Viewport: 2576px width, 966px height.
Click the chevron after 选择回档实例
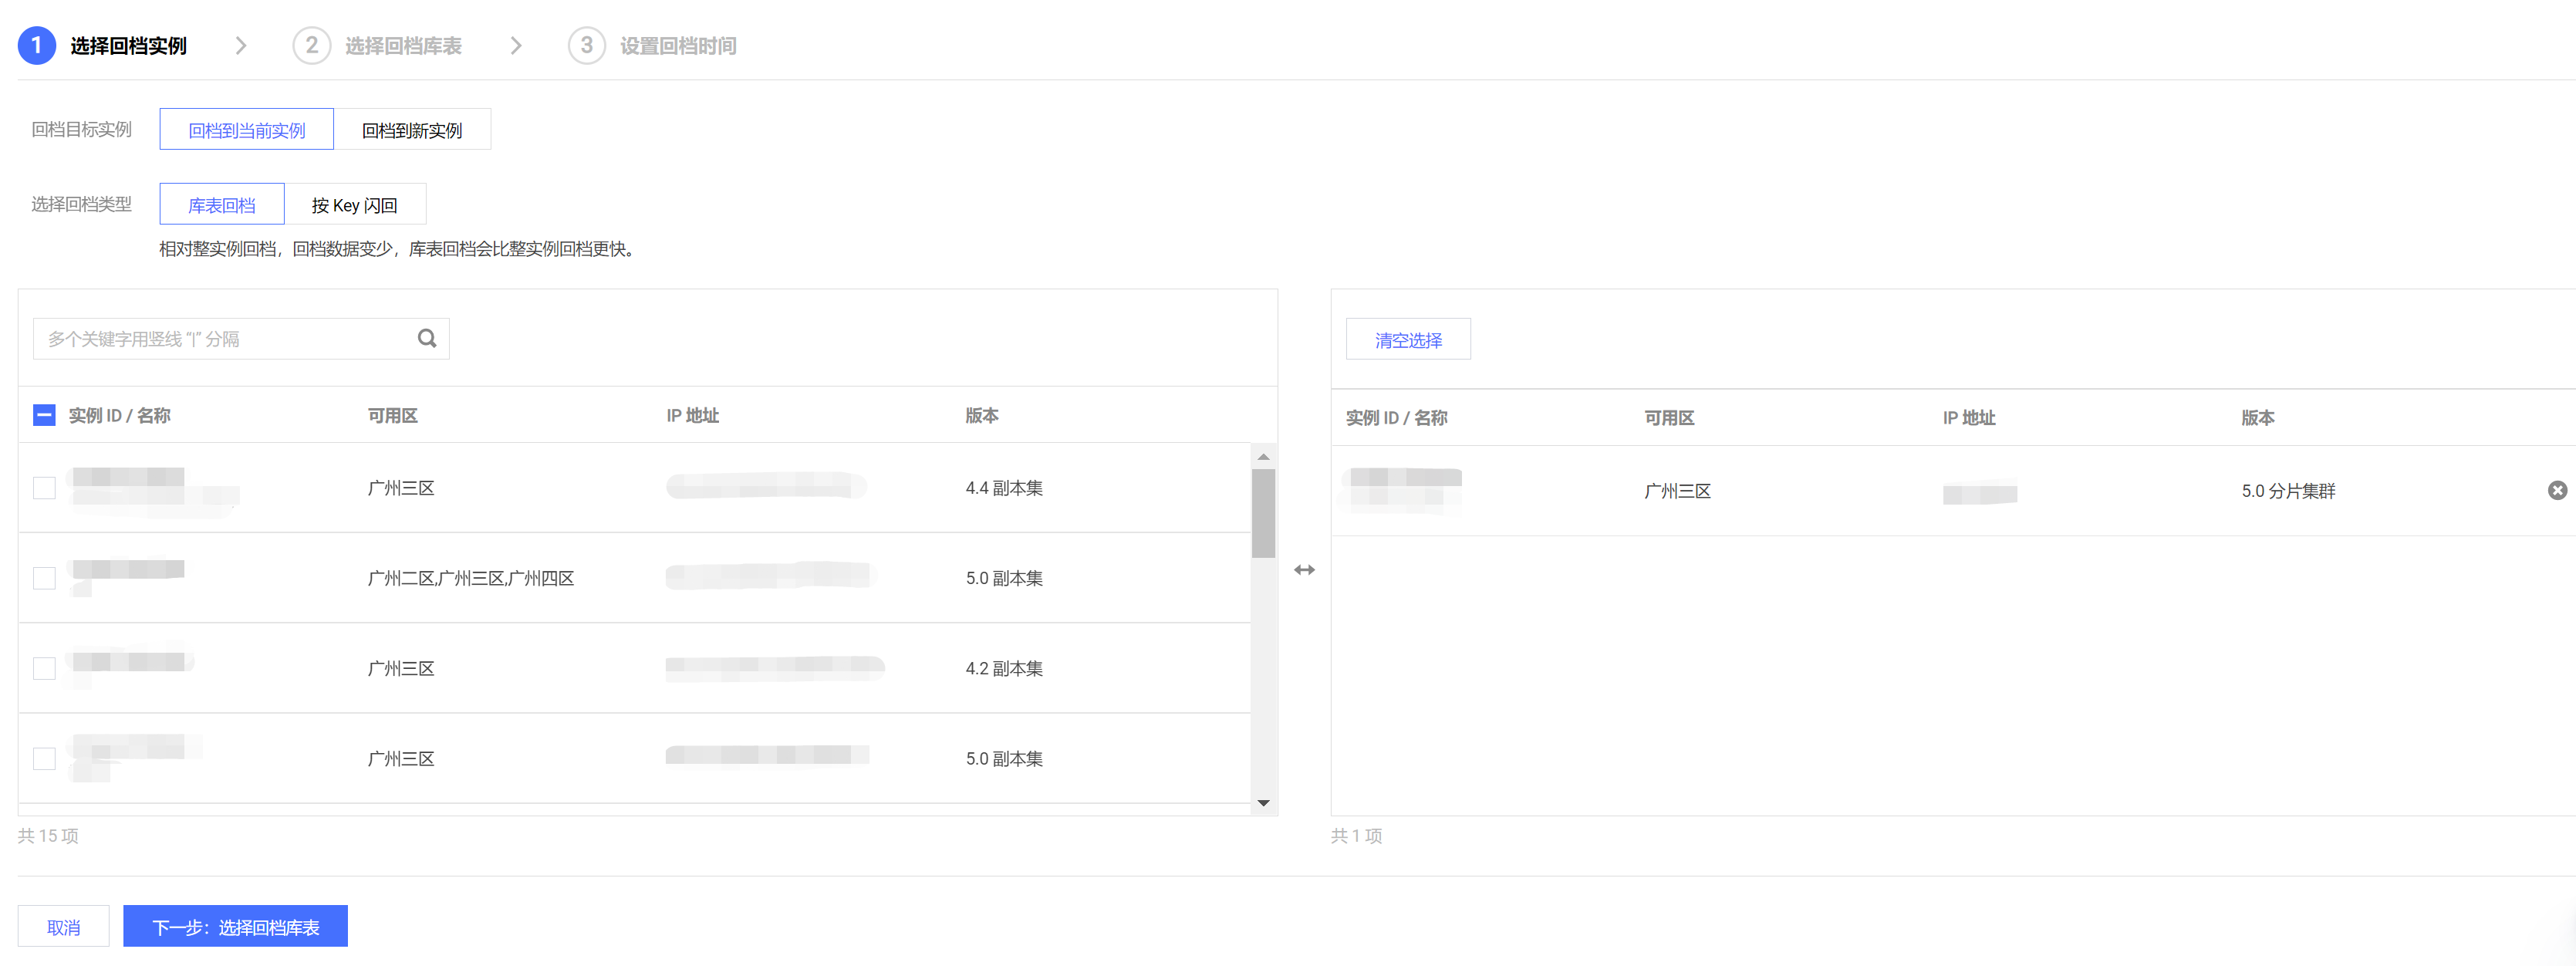coord(241,45)
